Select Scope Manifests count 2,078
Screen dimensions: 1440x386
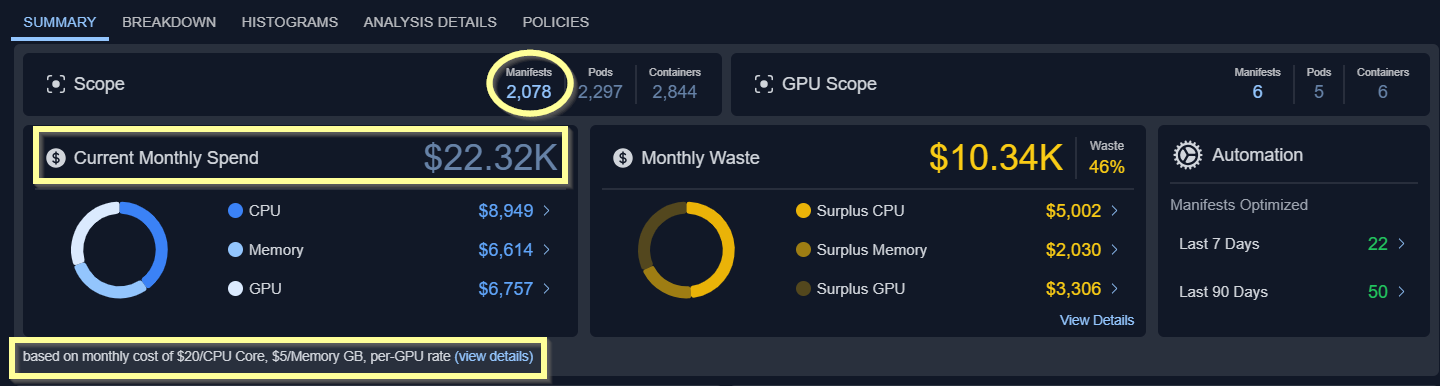[x=528, y=92]
